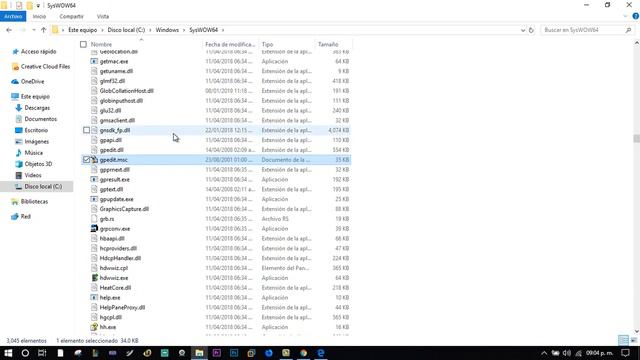Image resolution: width=640 pixels, height=360 pixels.
Task: Click the scrollbar down arrow
Action: tap(636, 332)
